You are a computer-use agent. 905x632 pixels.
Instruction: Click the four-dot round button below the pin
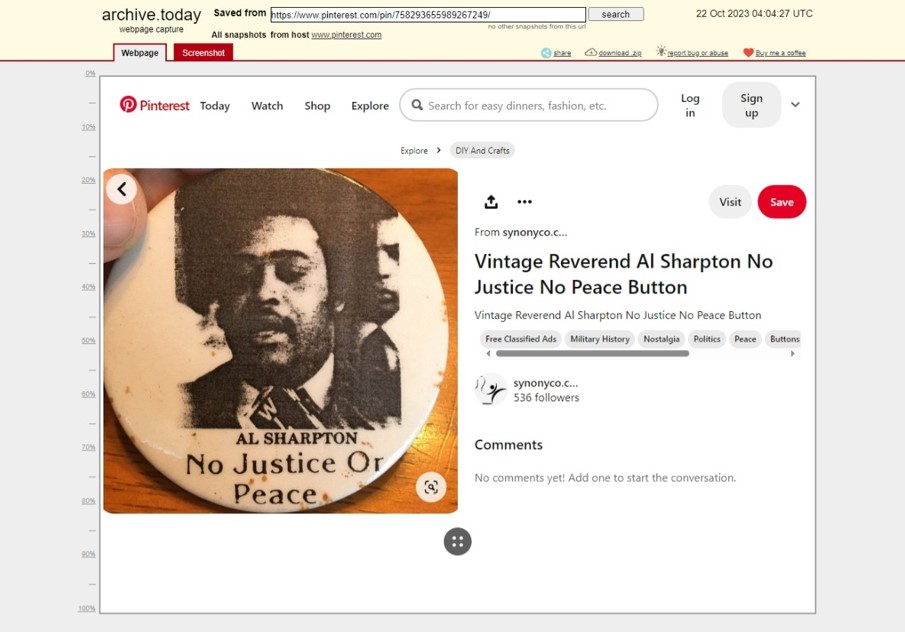coord(458,541)
